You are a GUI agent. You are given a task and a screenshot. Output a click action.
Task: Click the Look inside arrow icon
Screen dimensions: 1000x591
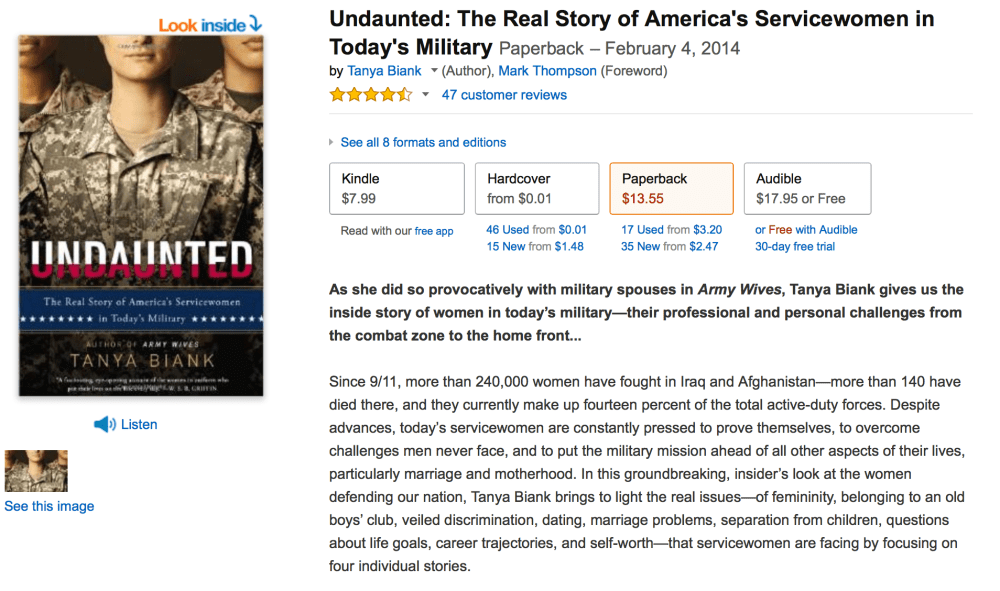(x=255, y=23)
